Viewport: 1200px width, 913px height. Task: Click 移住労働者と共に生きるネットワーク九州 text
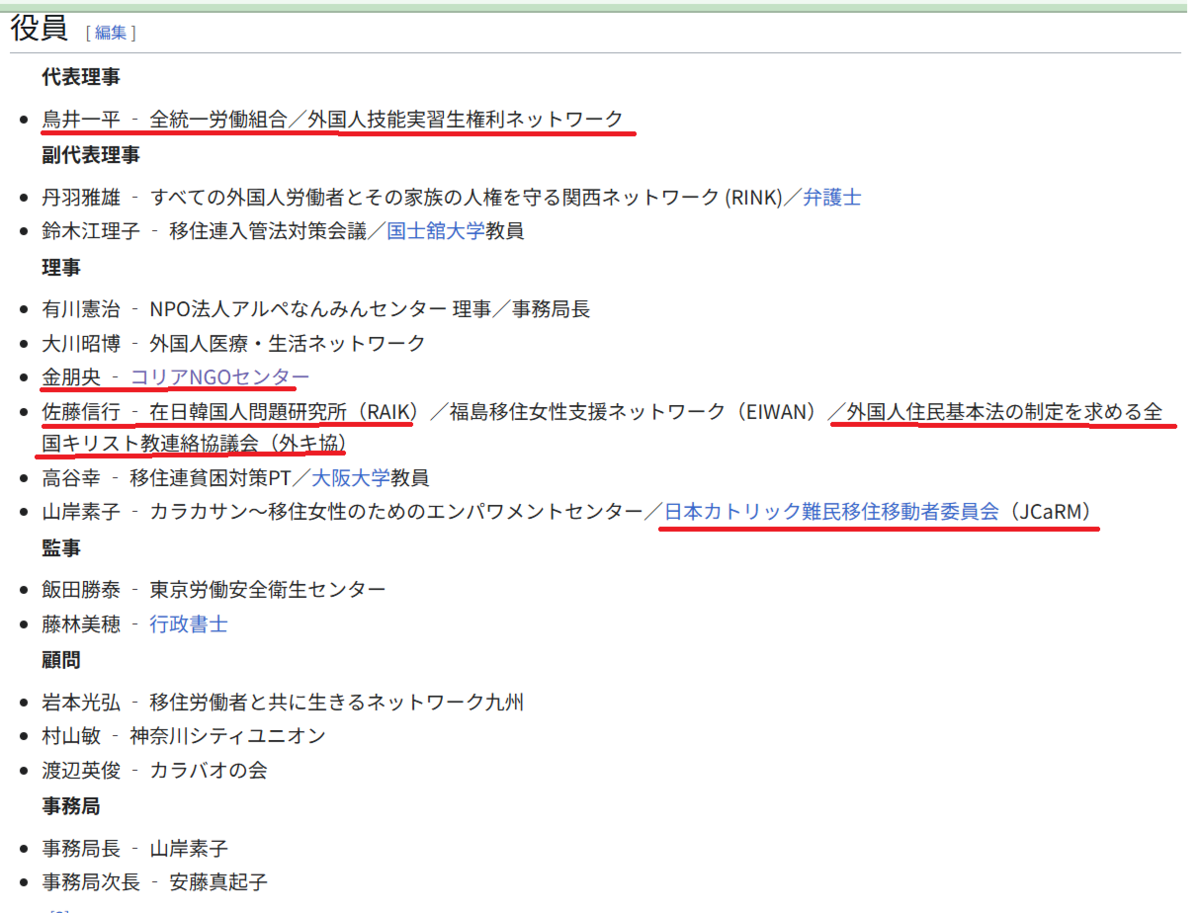coord(337,702)
